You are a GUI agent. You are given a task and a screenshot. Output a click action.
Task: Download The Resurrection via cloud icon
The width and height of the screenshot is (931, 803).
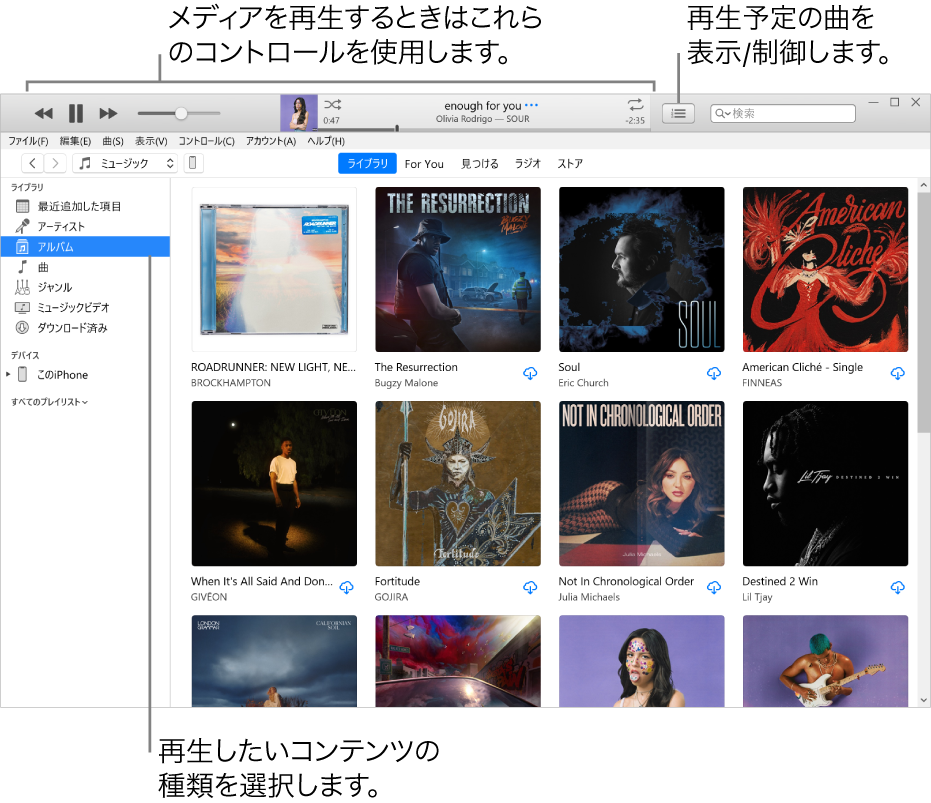click(530, 373)
